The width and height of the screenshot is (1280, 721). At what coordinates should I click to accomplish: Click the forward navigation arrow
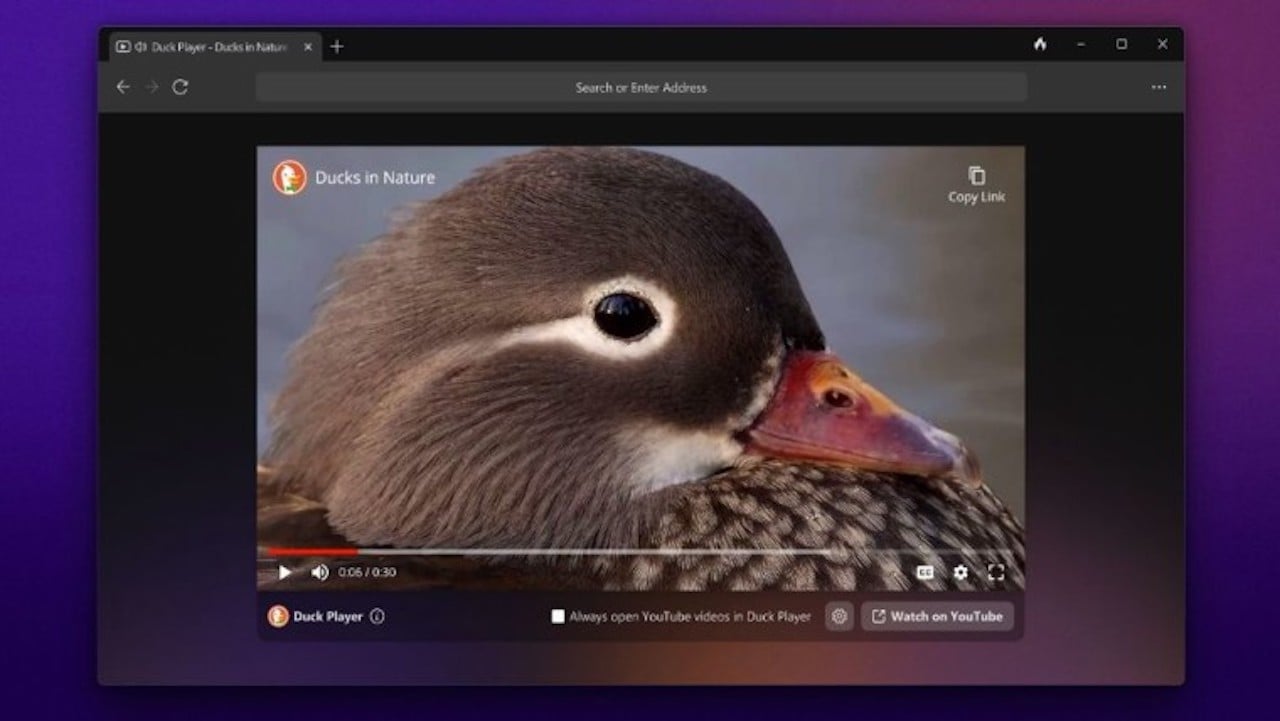(x=151, y=87)
